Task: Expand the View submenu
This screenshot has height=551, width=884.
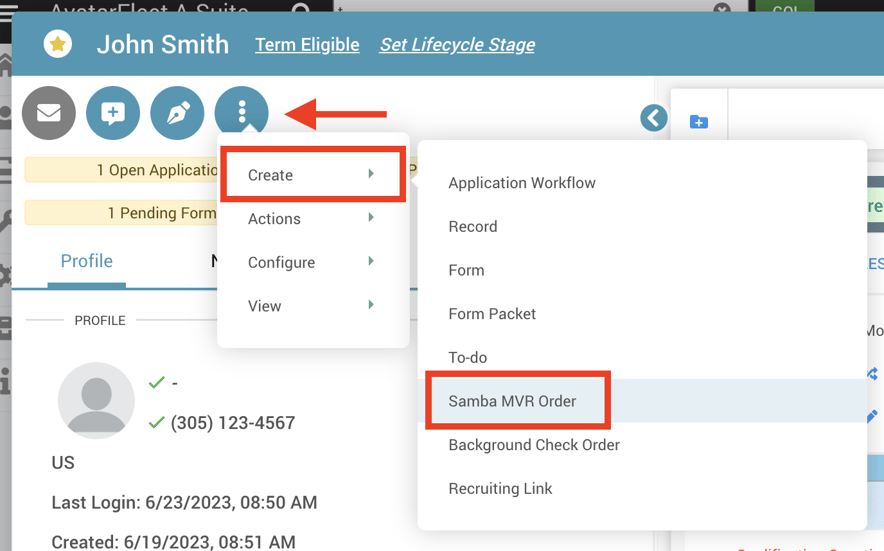Action: tap(312, 306)
